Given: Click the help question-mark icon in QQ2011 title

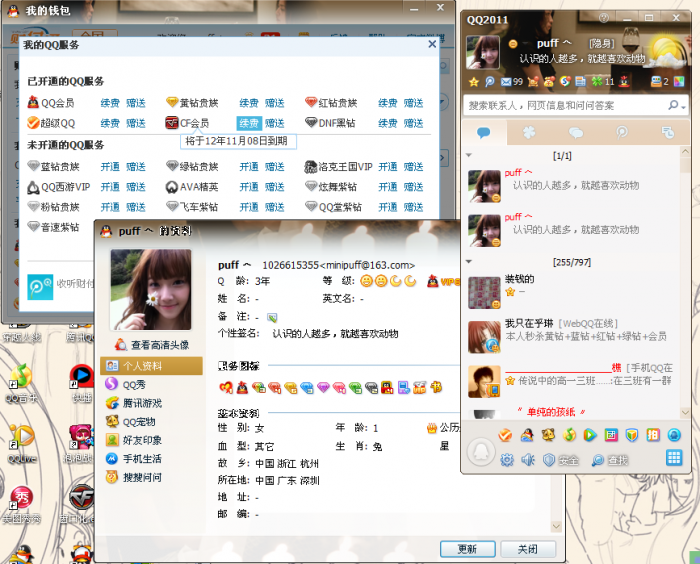Looking at the screenshot, I should pos(604,18).
